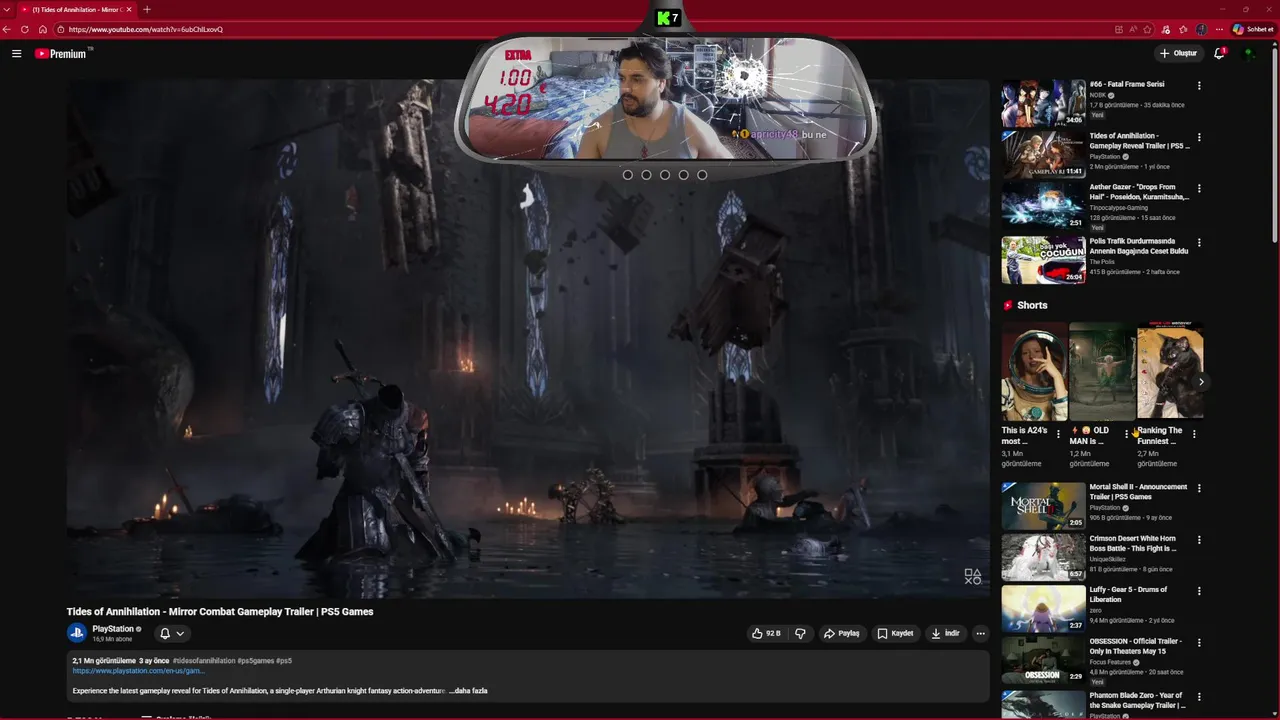The image size is (1280, 720).
Task: Open options for This is A24's short
Action: pos(1058,434)
